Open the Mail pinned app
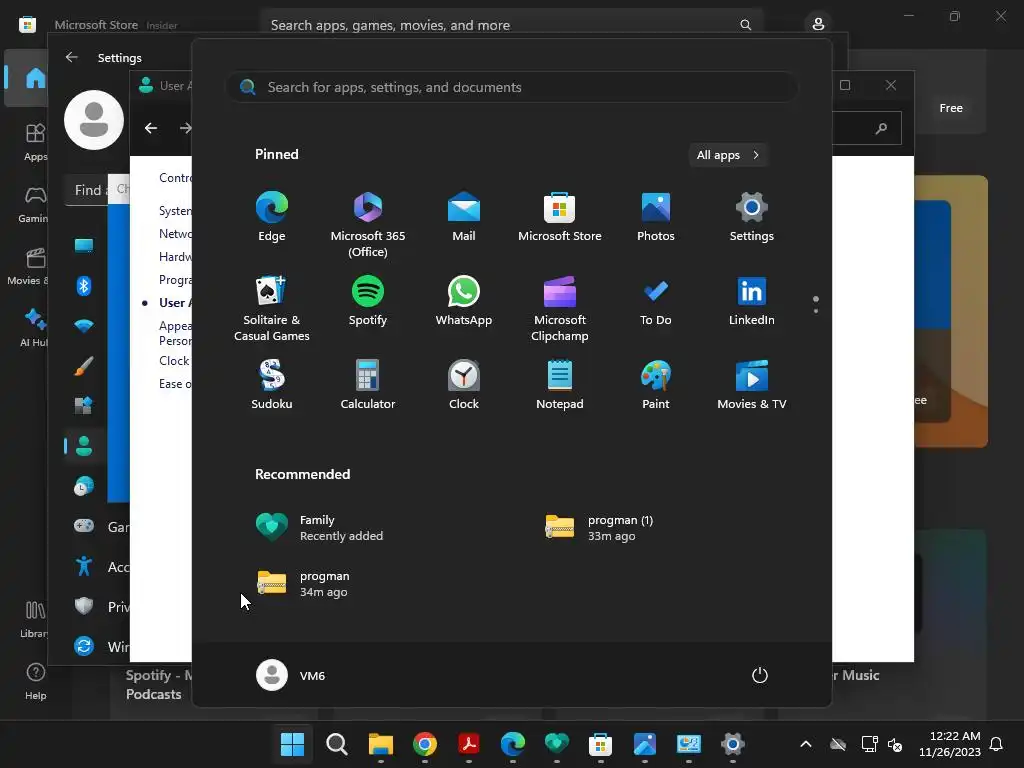1024x768 pixels. click(x=464, y=217)
